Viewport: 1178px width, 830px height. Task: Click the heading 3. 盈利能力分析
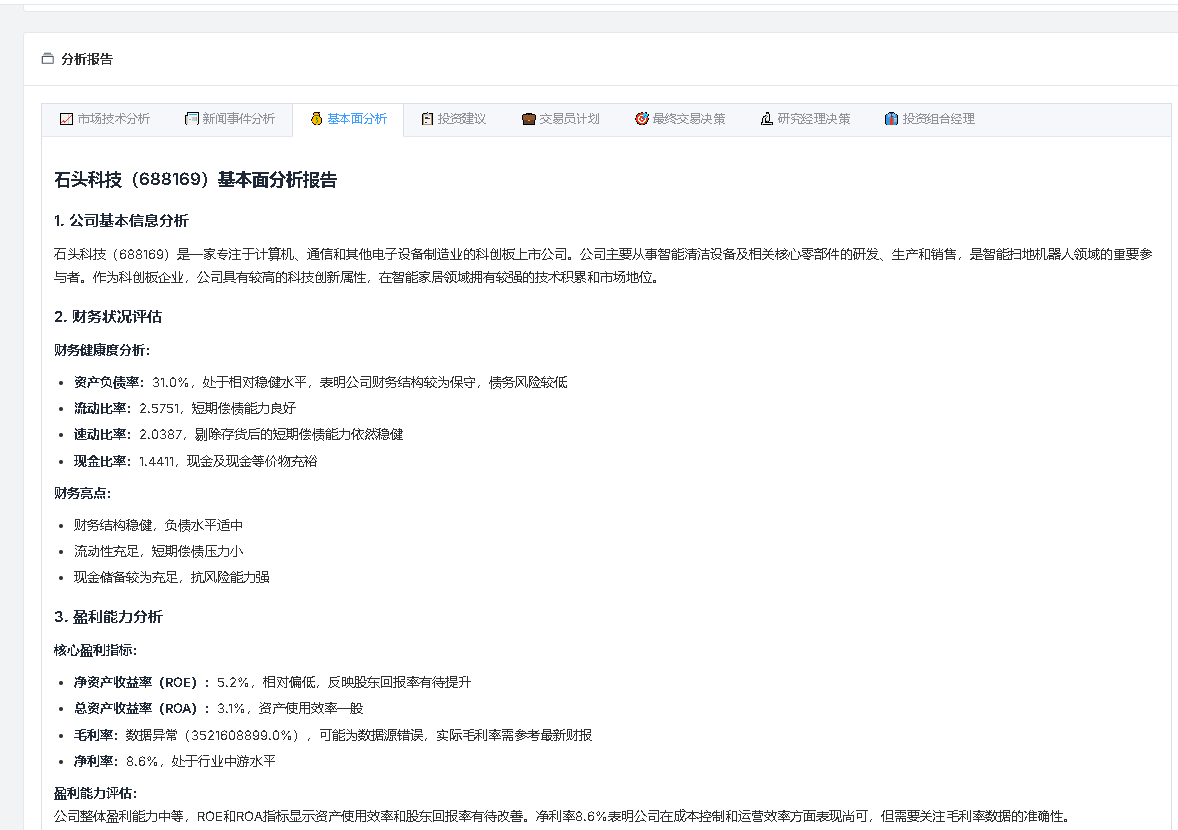coord(108,617)
